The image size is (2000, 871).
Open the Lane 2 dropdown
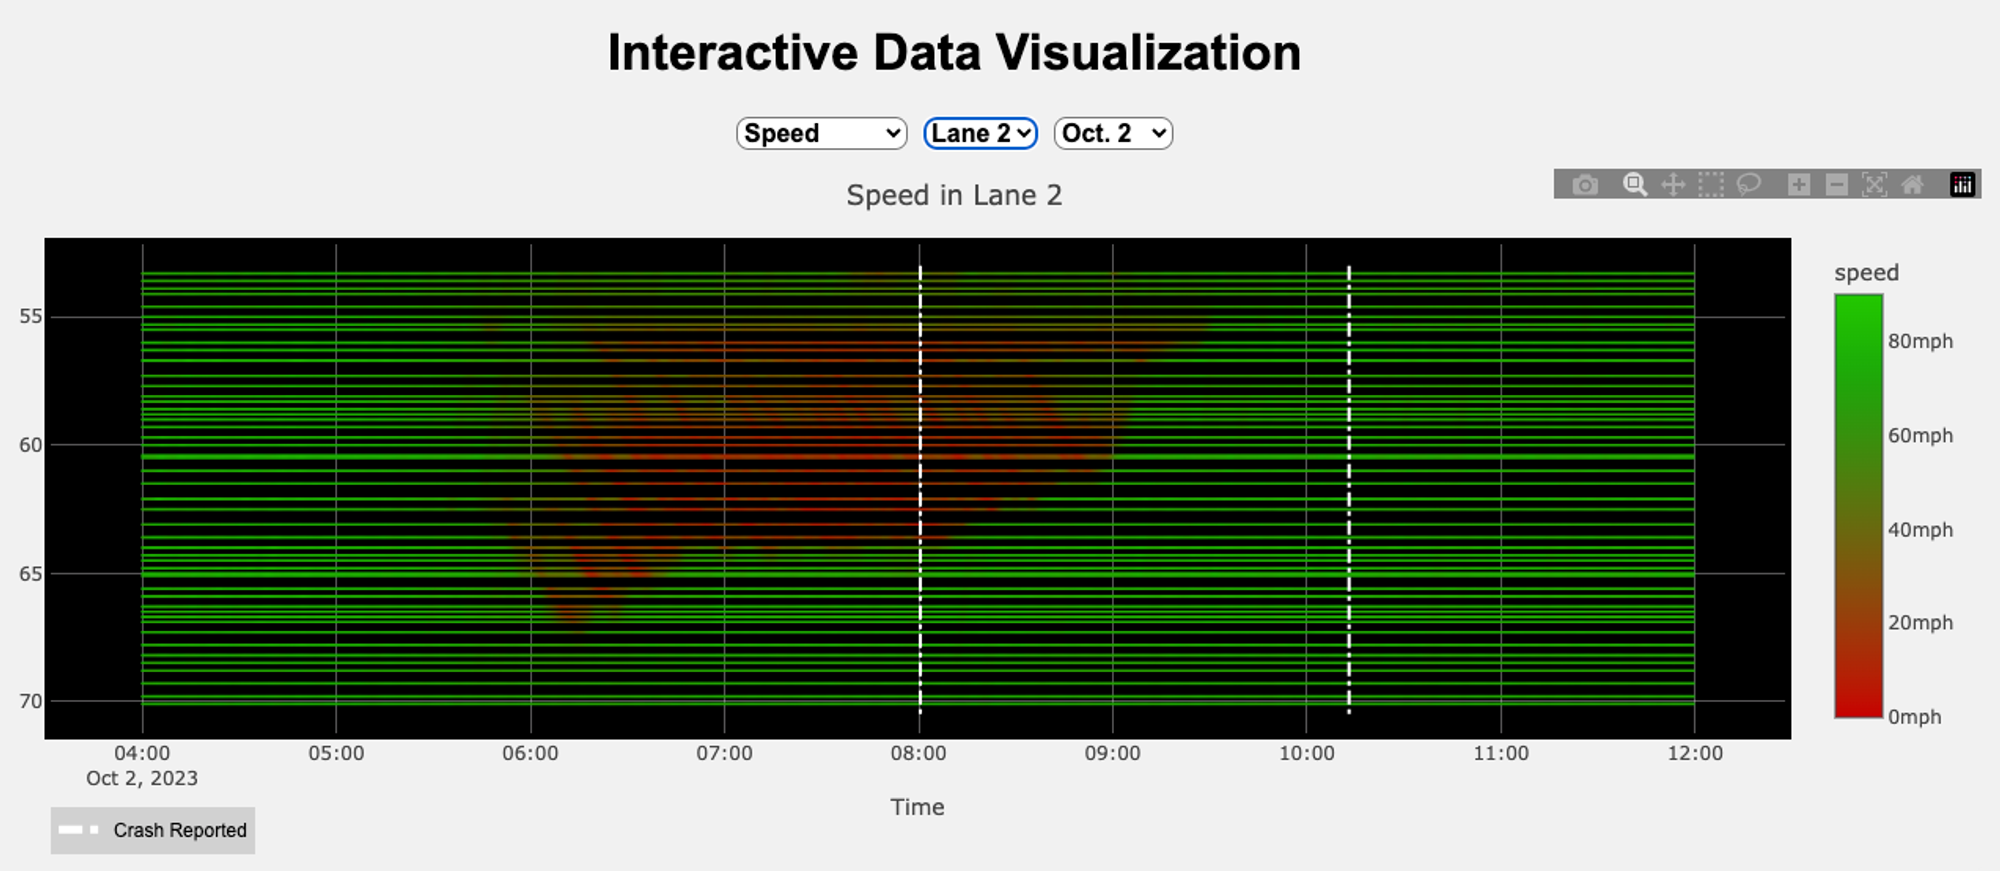point(980,133)
